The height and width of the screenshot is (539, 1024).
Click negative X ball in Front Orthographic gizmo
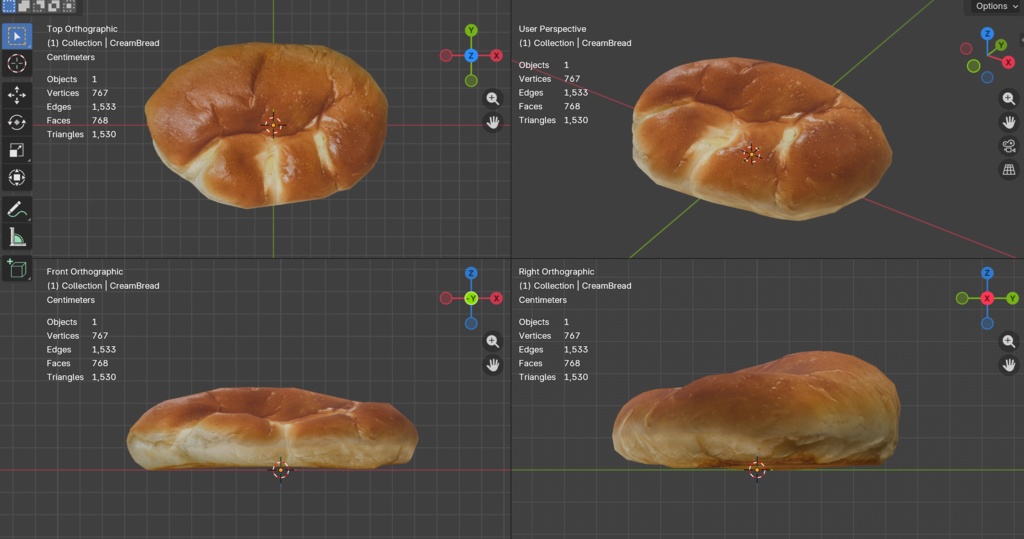(x=446, y=299)
